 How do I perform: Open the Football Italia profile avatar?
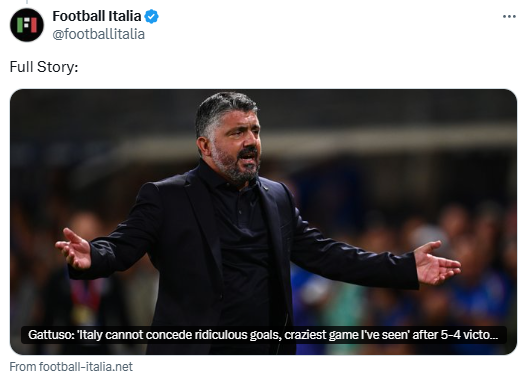(27, 25)
